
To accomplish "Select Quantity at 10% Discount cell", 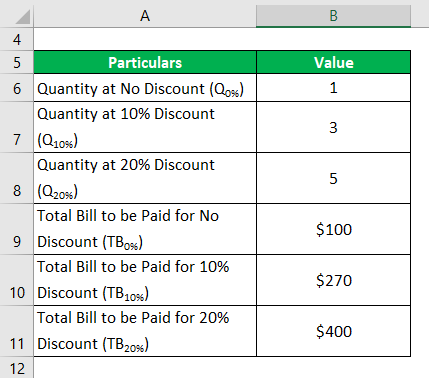I will 145,127.
